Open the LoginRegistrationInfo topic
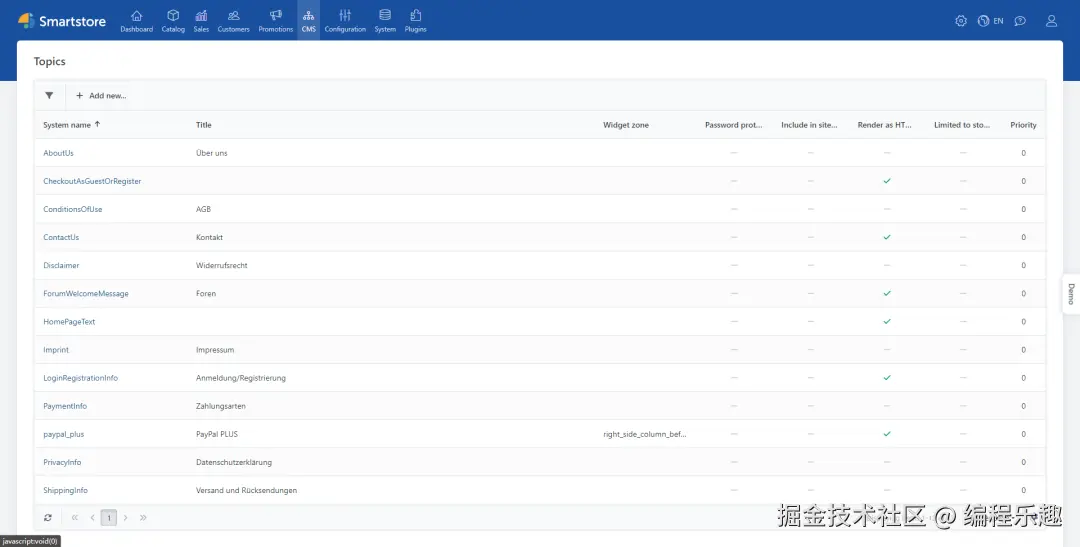Viewport: 1080px width, 547px height. tap(81, 378)
